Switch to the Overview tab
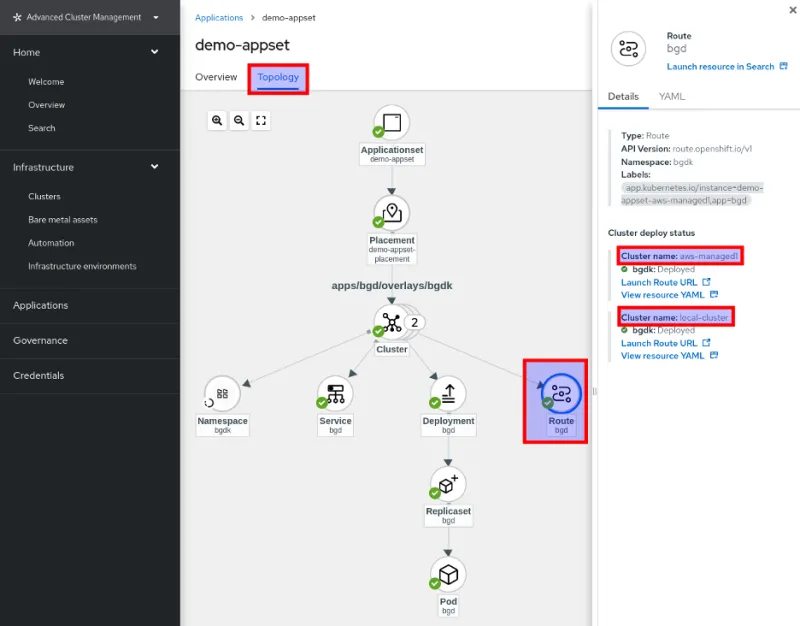 [x=216, y=77]
